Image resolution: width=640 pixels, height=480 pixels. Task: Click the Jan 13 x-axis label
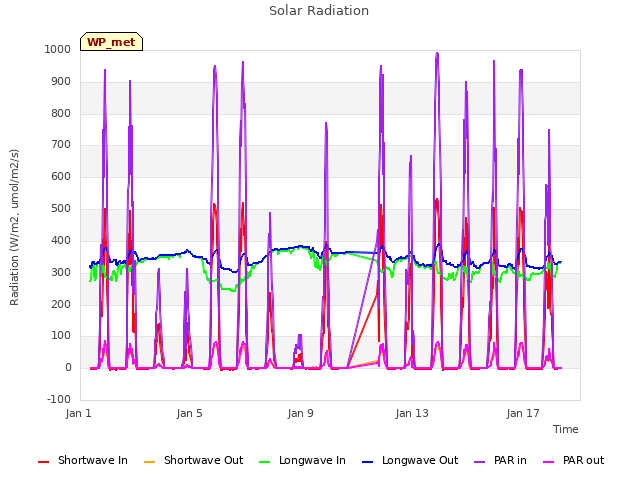(x=412, y=413)
